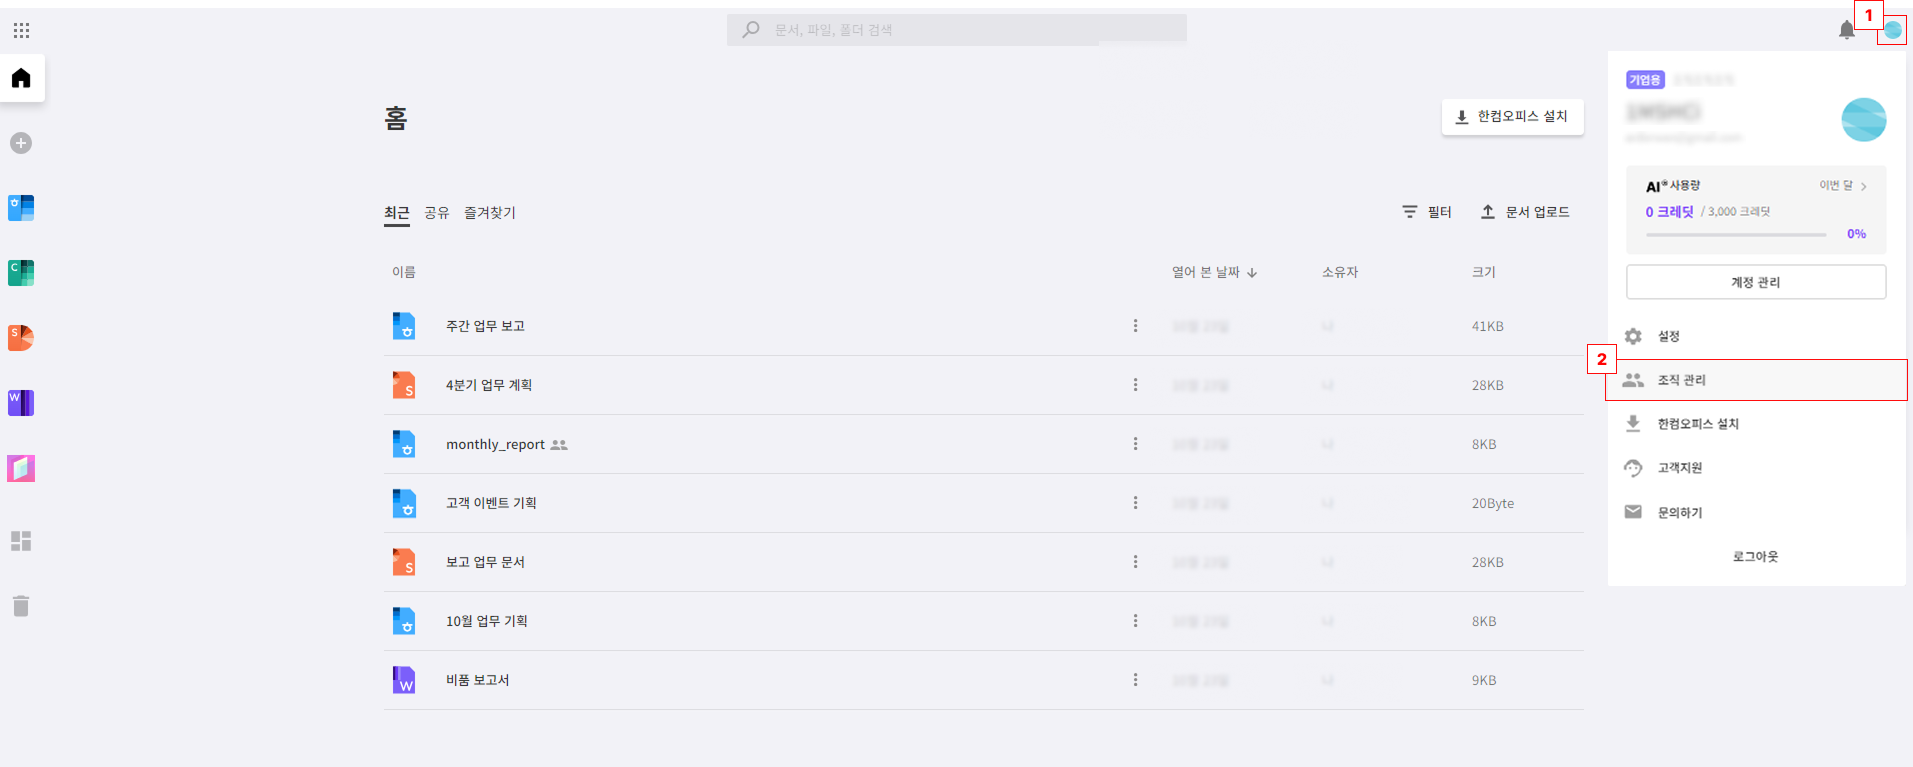Image resolution: width=1913 pixels, height=767 pixels.
Task: Open the trash bin icon in sidebar
Action: pyautogui.click(x=21, y=606)
